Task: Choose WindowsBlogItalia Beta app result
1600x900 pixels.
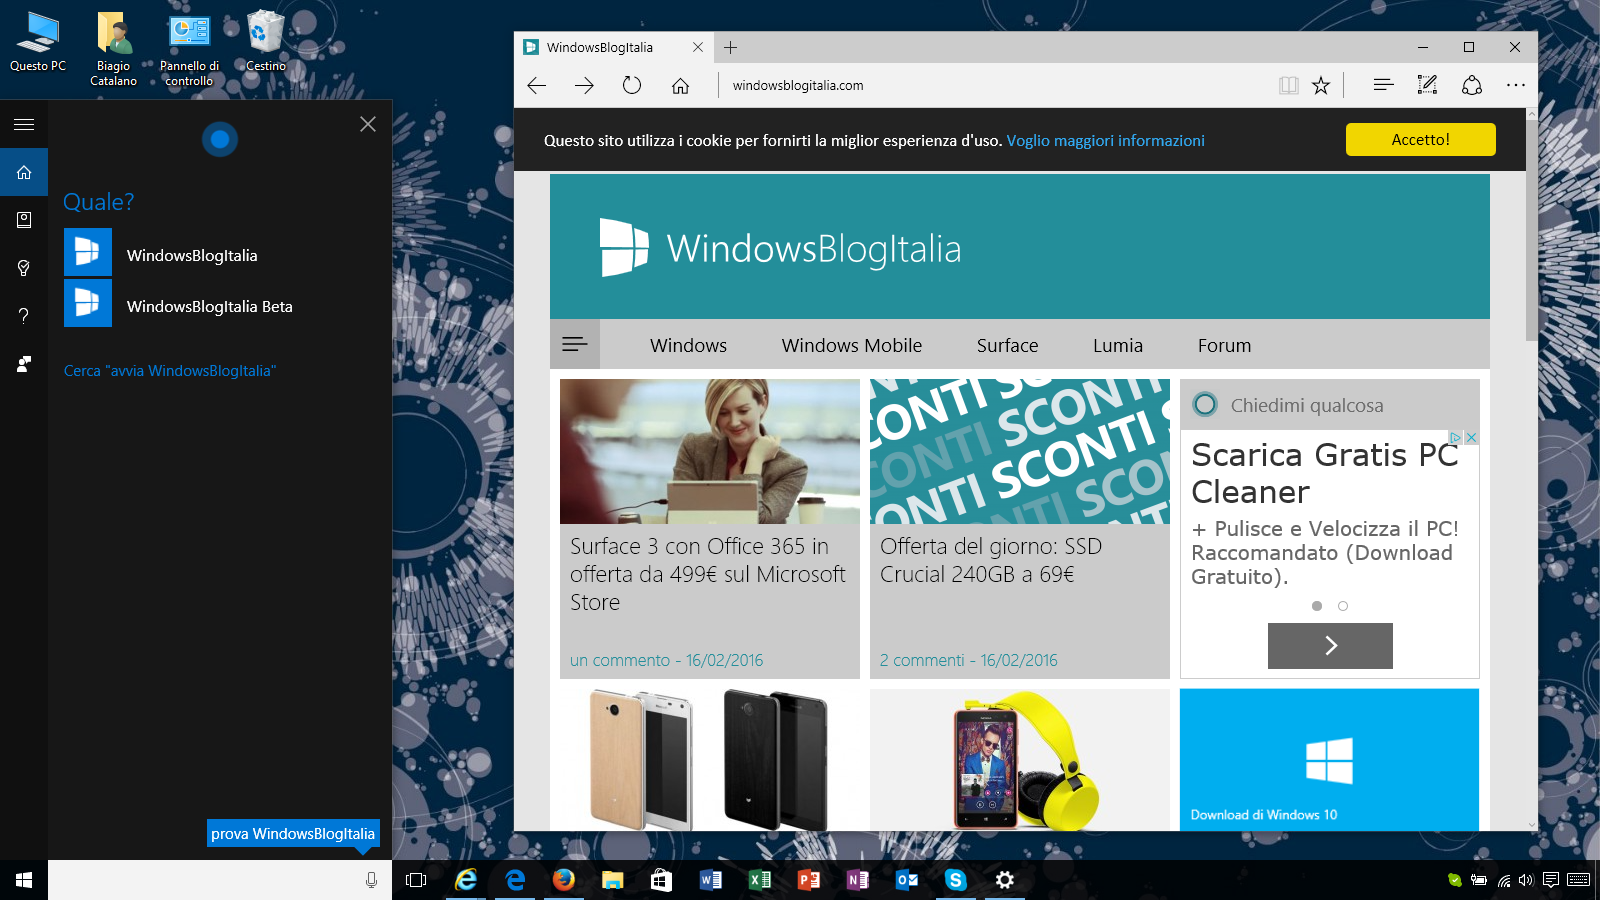Action: click(x=222, y=304)
